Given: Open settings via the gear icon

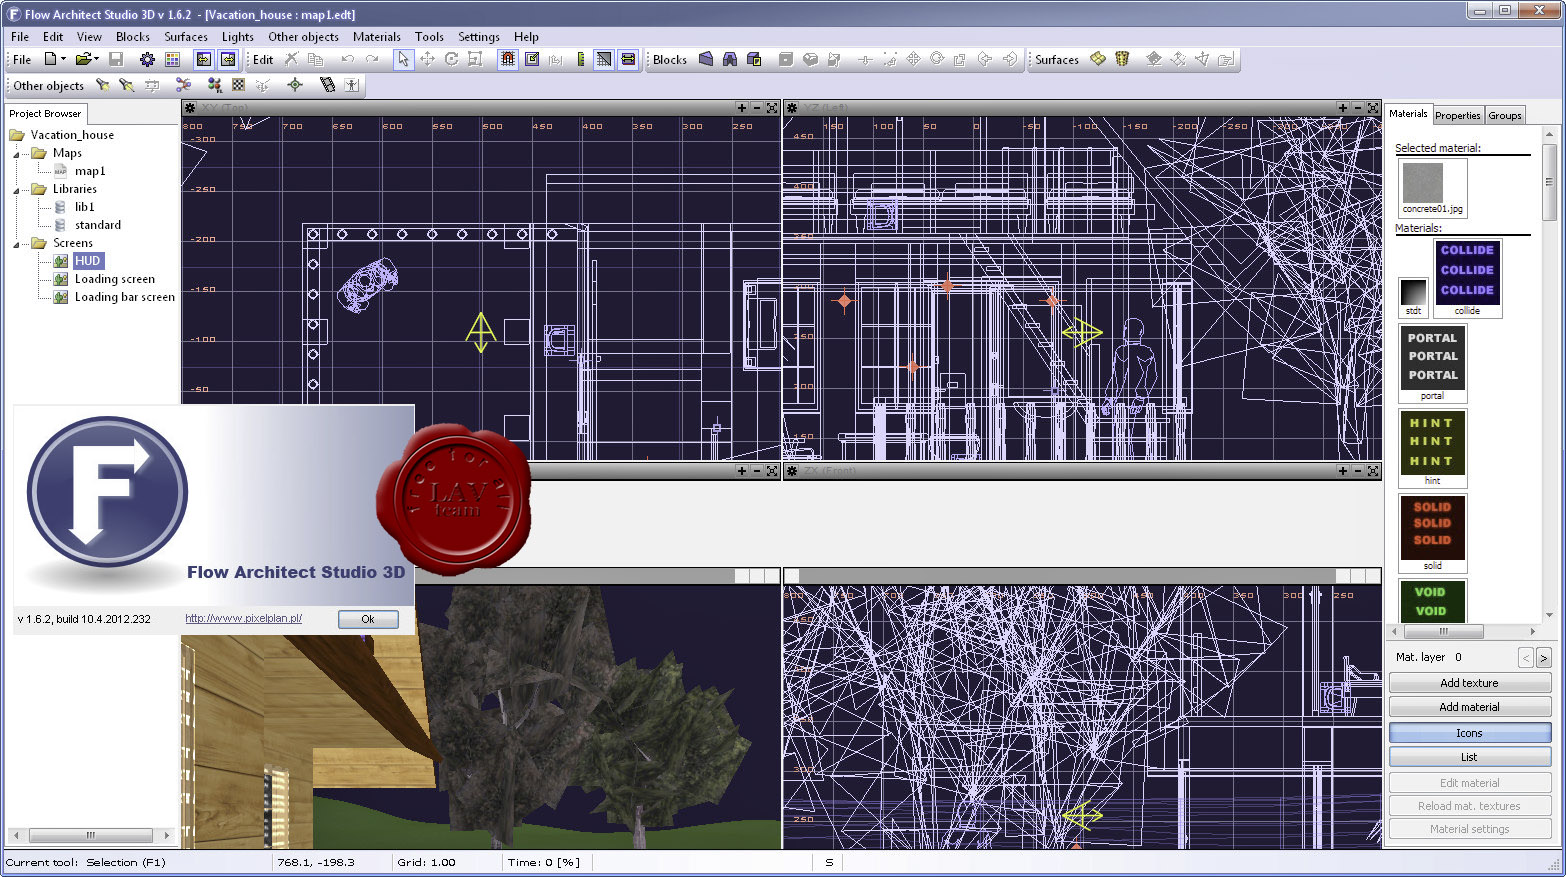Looking at the screenshot, I should [147, 59].
